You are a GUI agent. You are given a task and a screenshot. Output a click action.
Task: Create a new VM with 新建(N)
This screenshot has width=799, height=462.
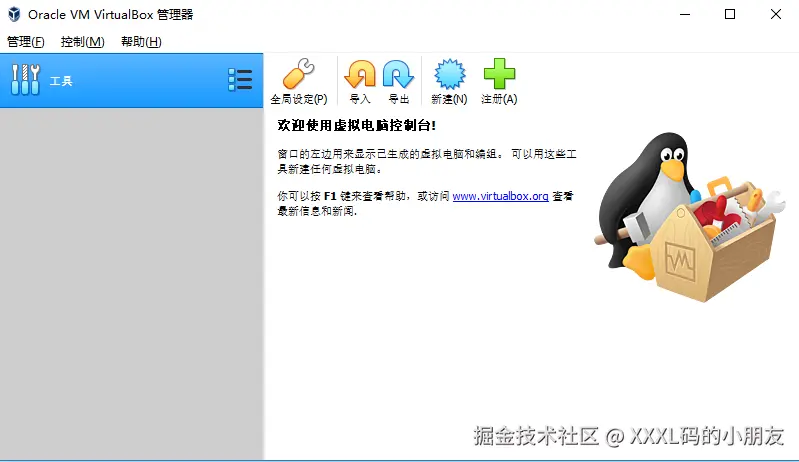coord(449,81)
